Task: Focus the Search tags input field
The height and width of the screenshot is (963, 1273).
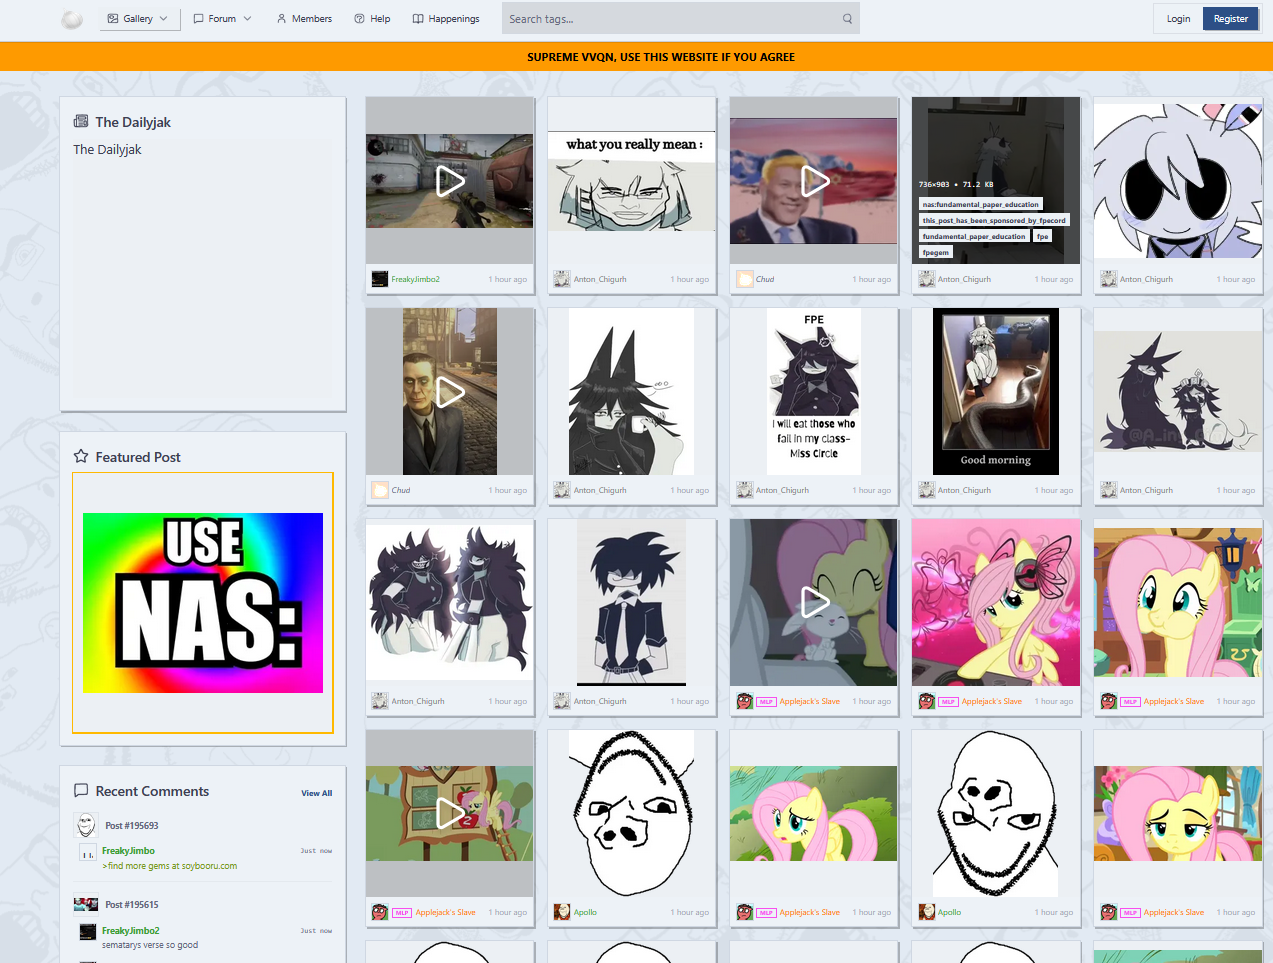Action: 670,19
